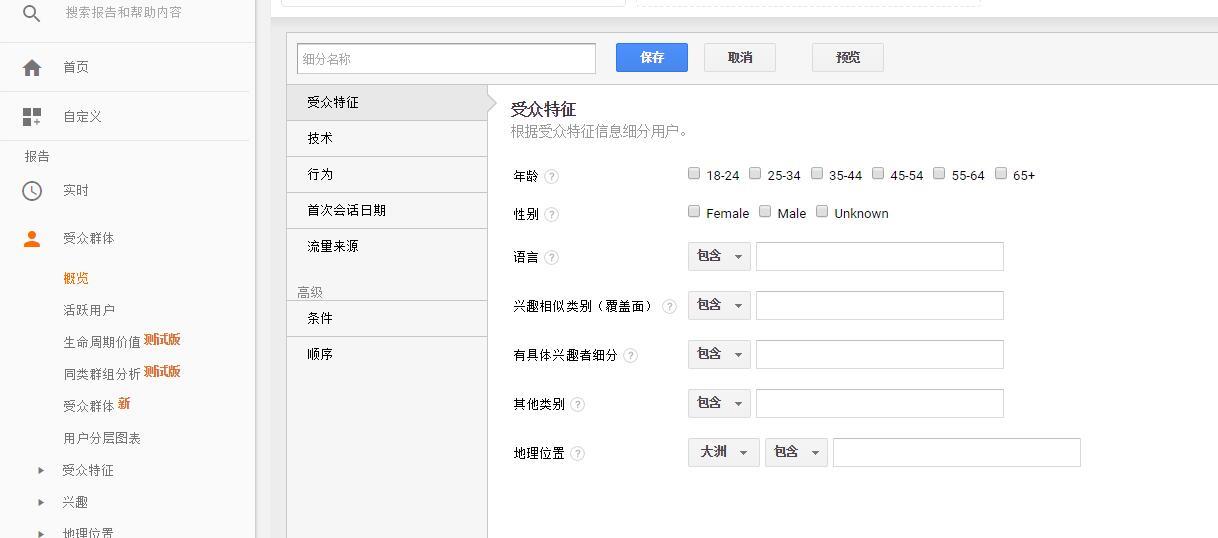Click the search magnifier icon
The image size is (1218, 538).
pyautogui.click(x=32, y=13)
